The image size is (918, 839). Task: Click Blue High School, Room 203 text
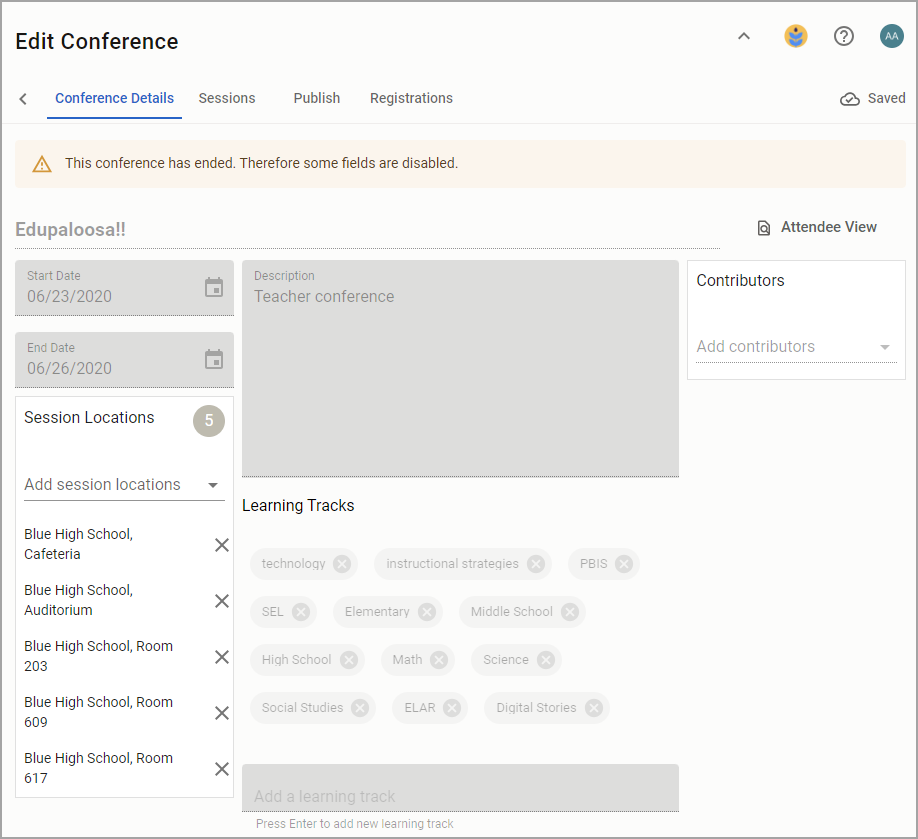coord(98,656)
